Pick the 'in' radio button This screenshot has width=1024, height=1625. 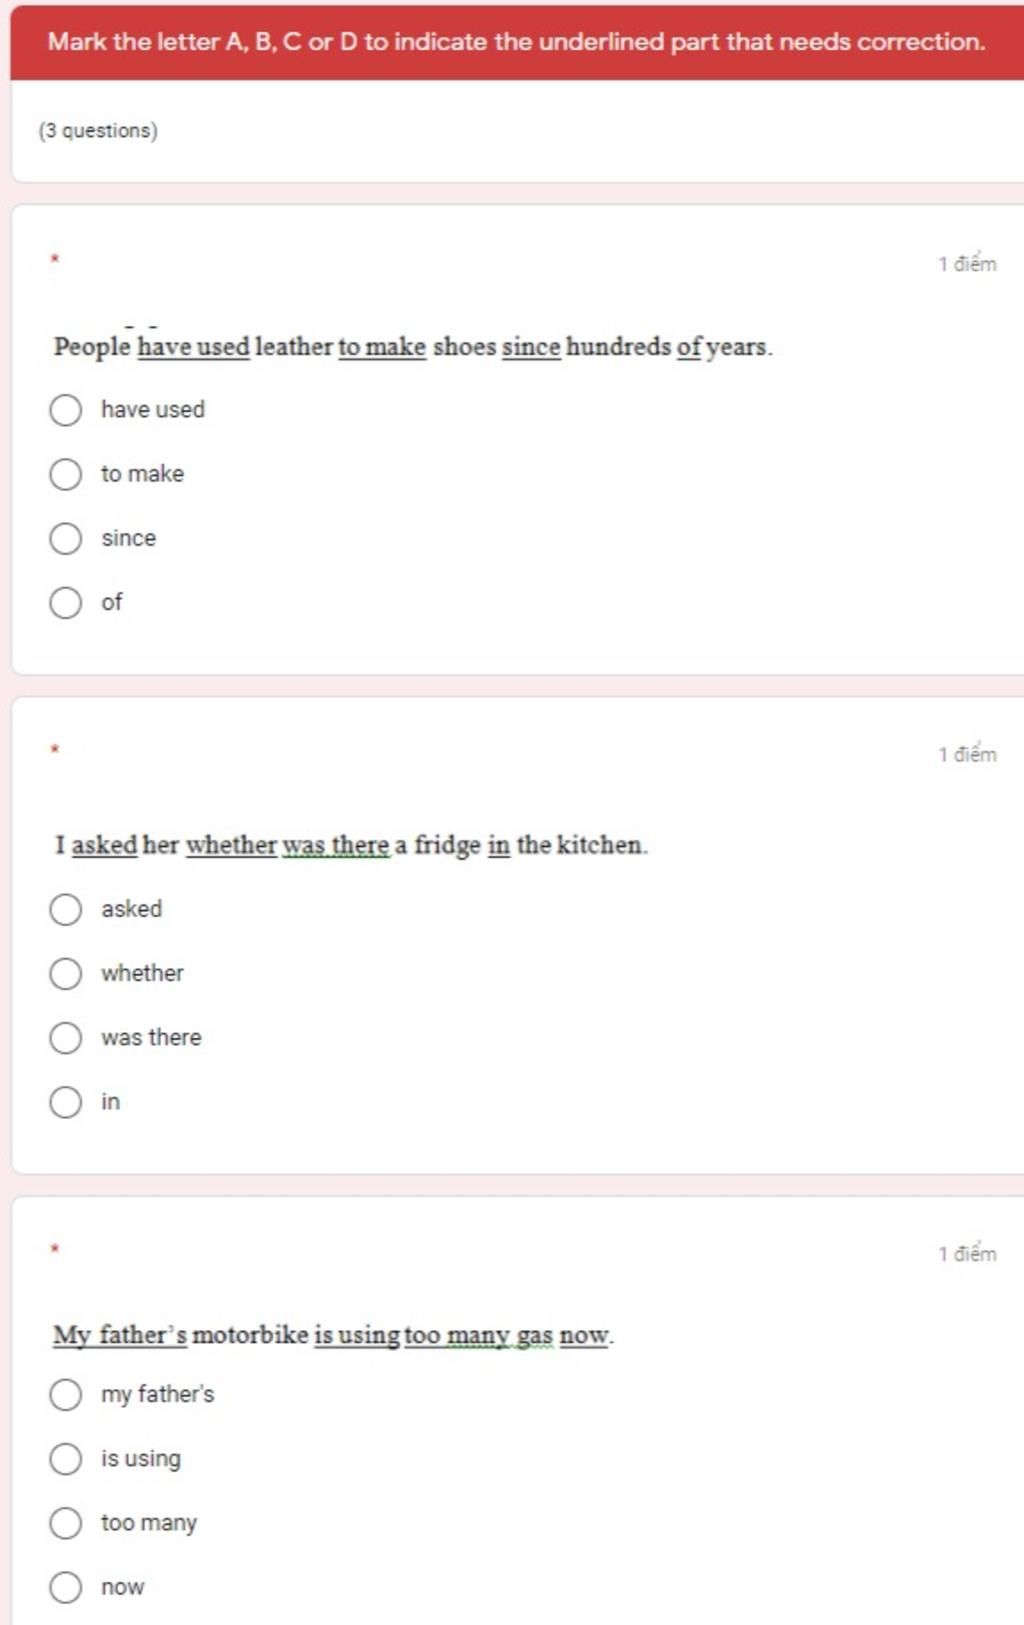[66, 1102]
